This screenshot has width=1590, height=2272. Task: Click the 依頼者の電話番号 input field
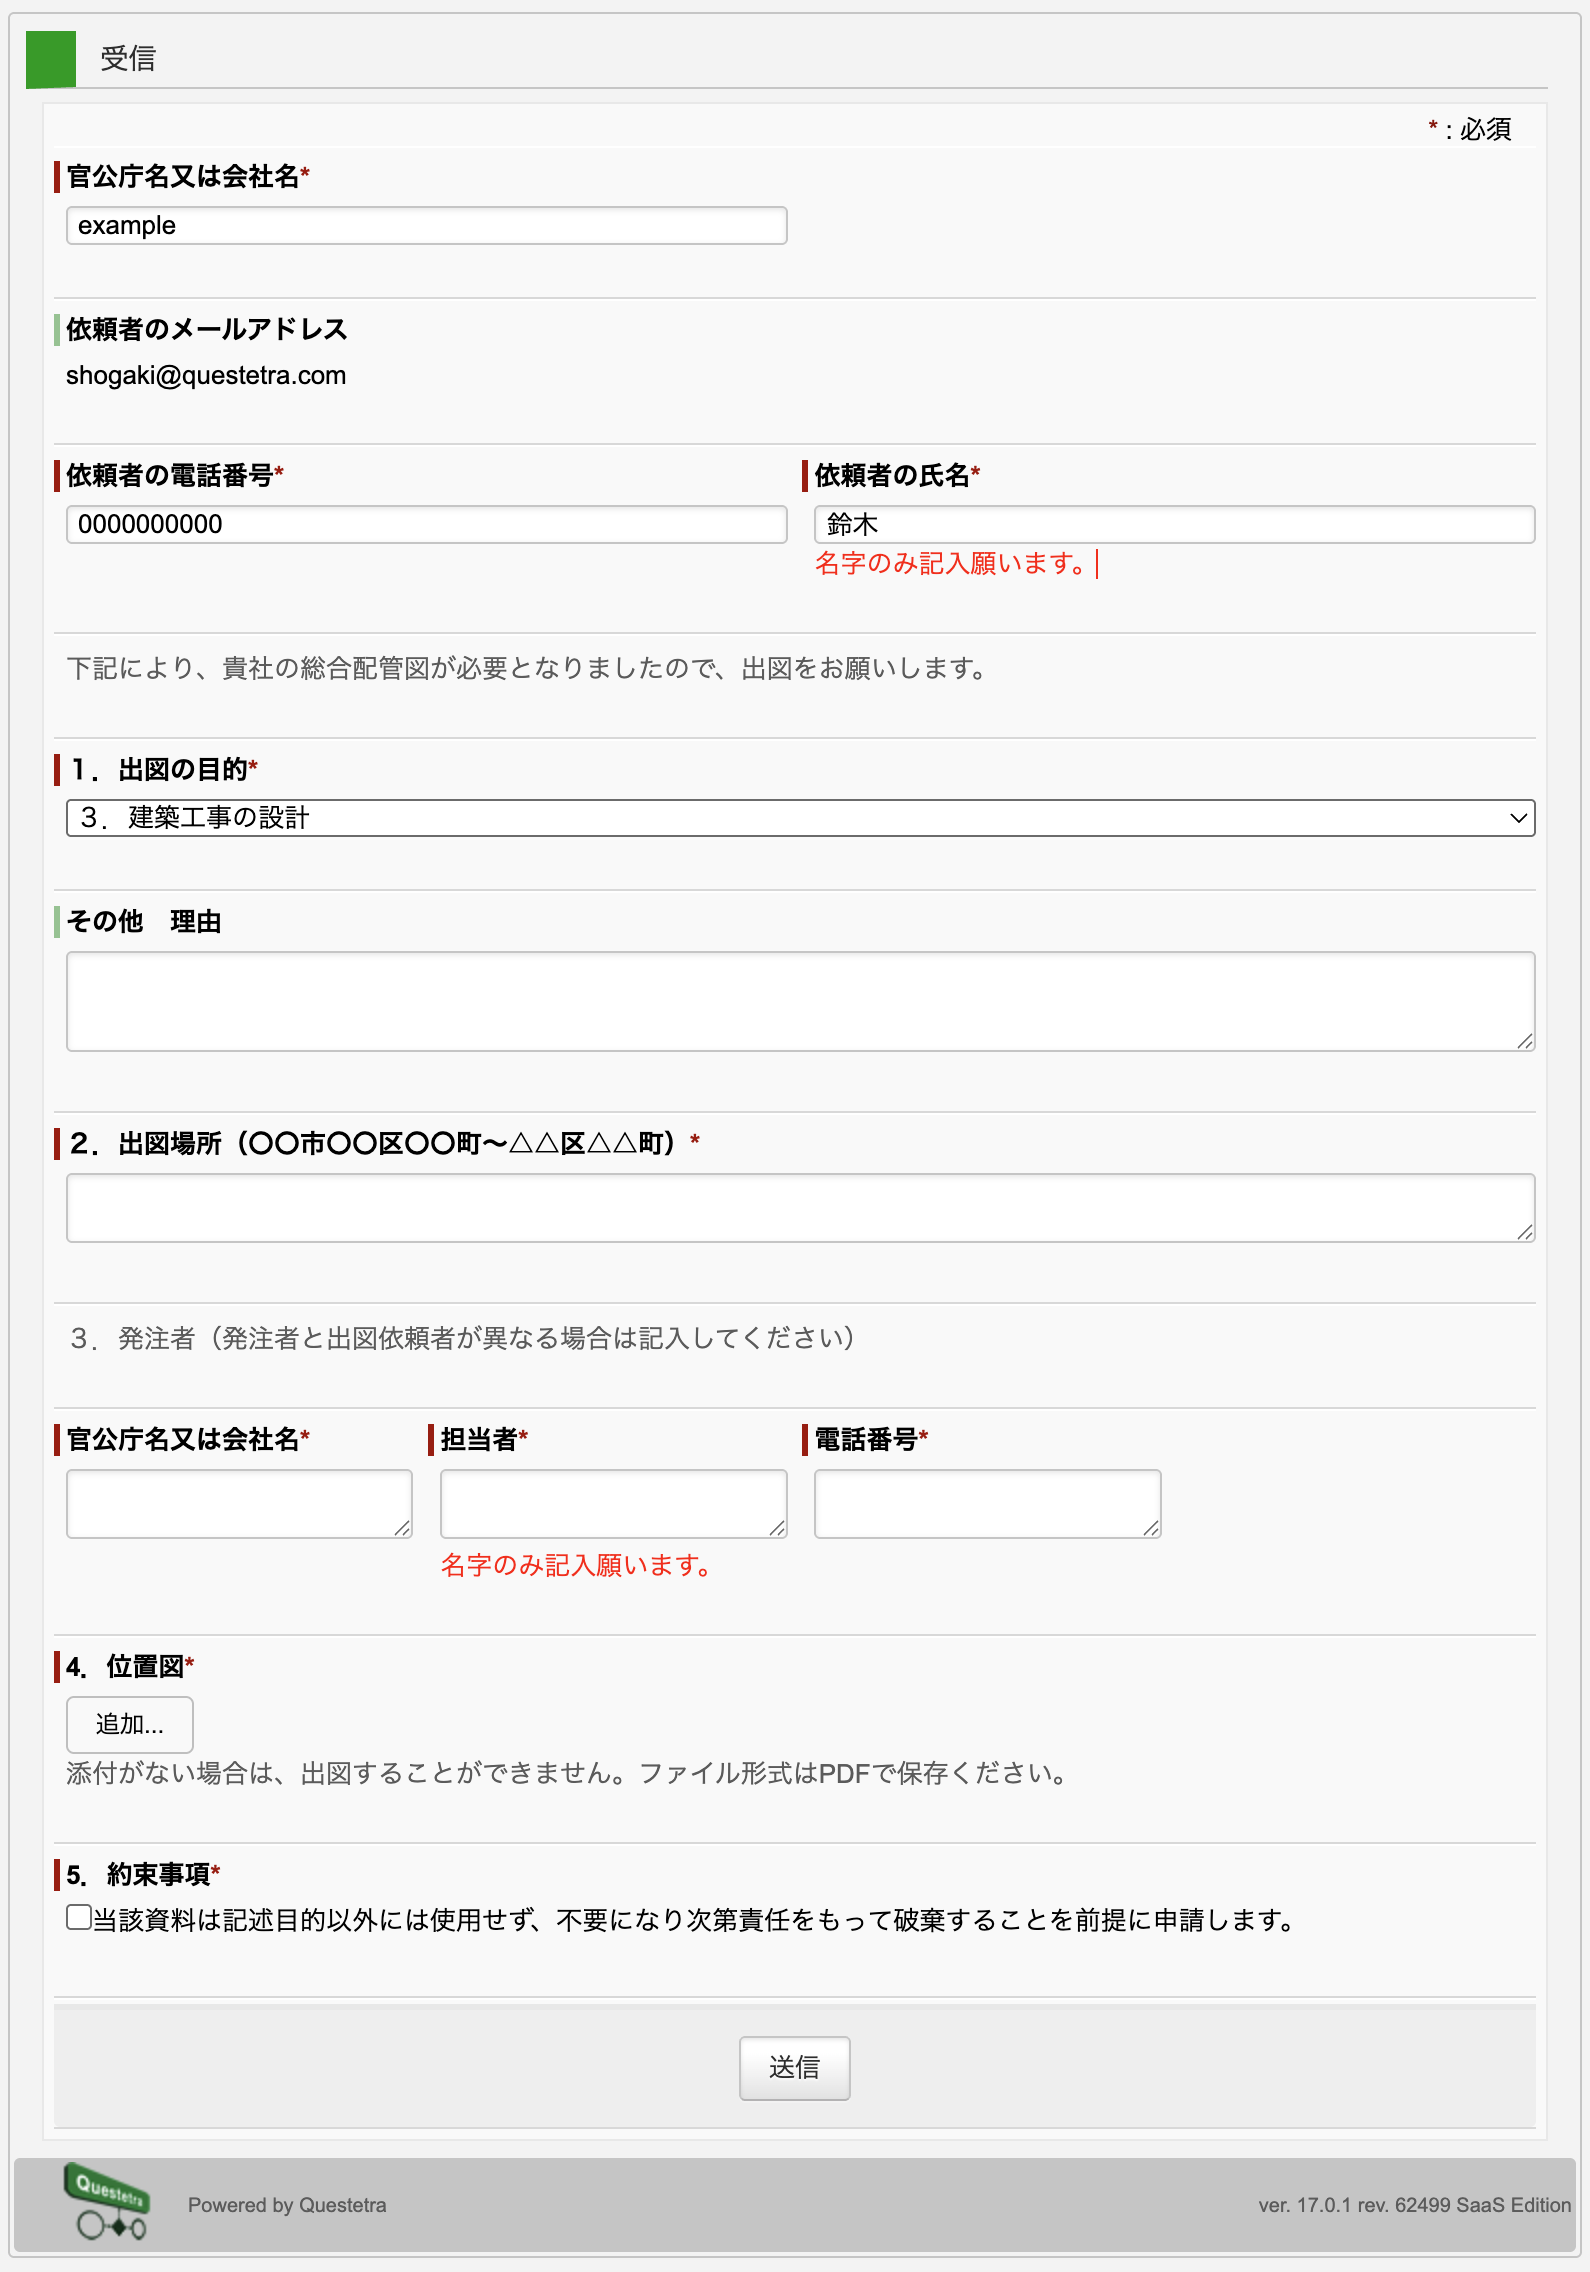point(427,524)
